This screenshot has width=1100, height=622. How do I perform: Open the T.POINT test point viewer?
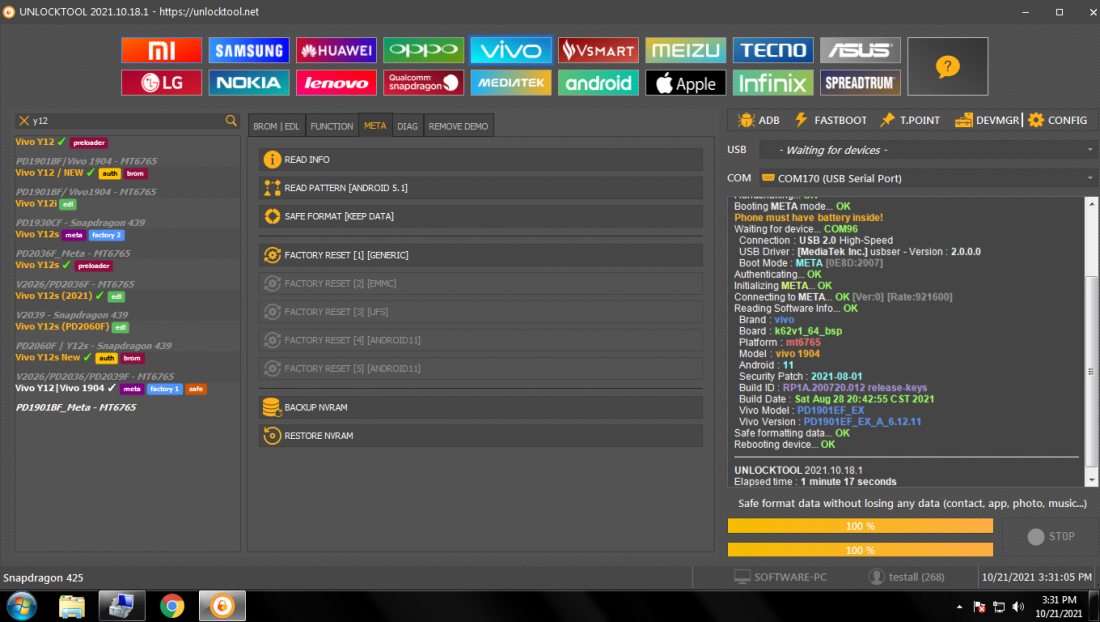coord(911,120)
